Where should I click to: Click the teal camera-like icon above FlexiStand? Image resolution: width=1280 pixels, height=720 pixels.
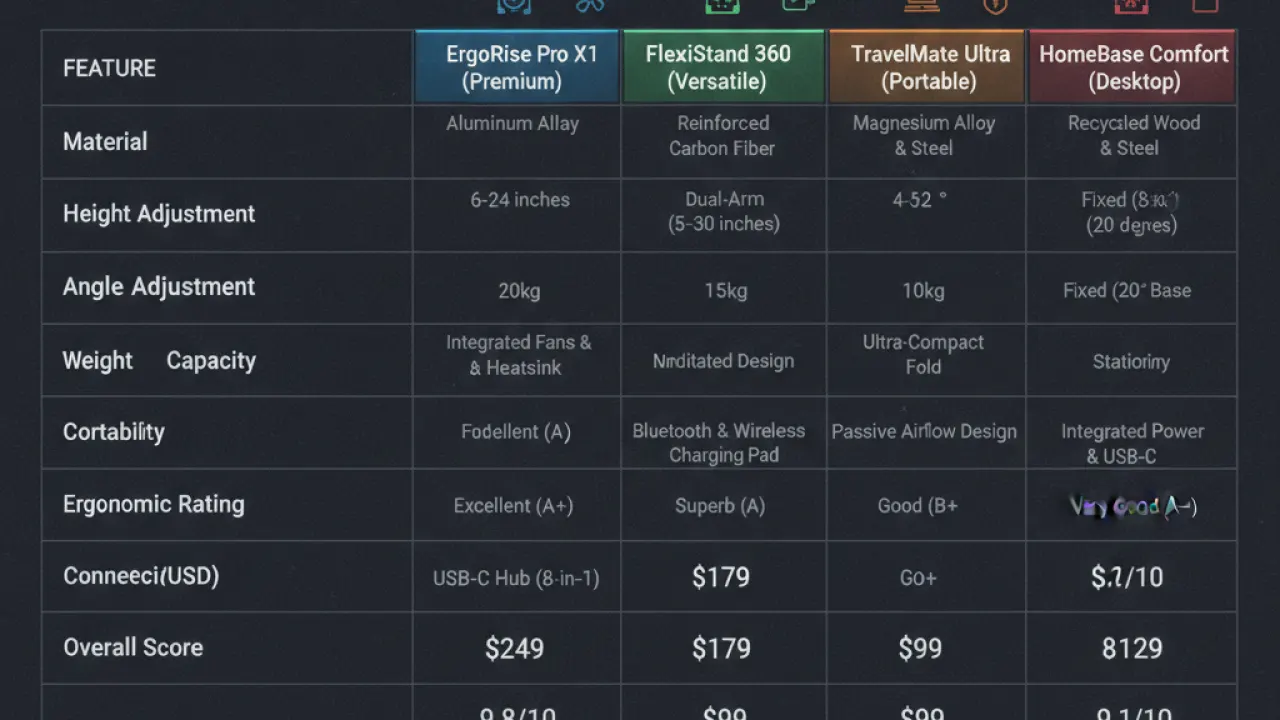tap(798, 5)
